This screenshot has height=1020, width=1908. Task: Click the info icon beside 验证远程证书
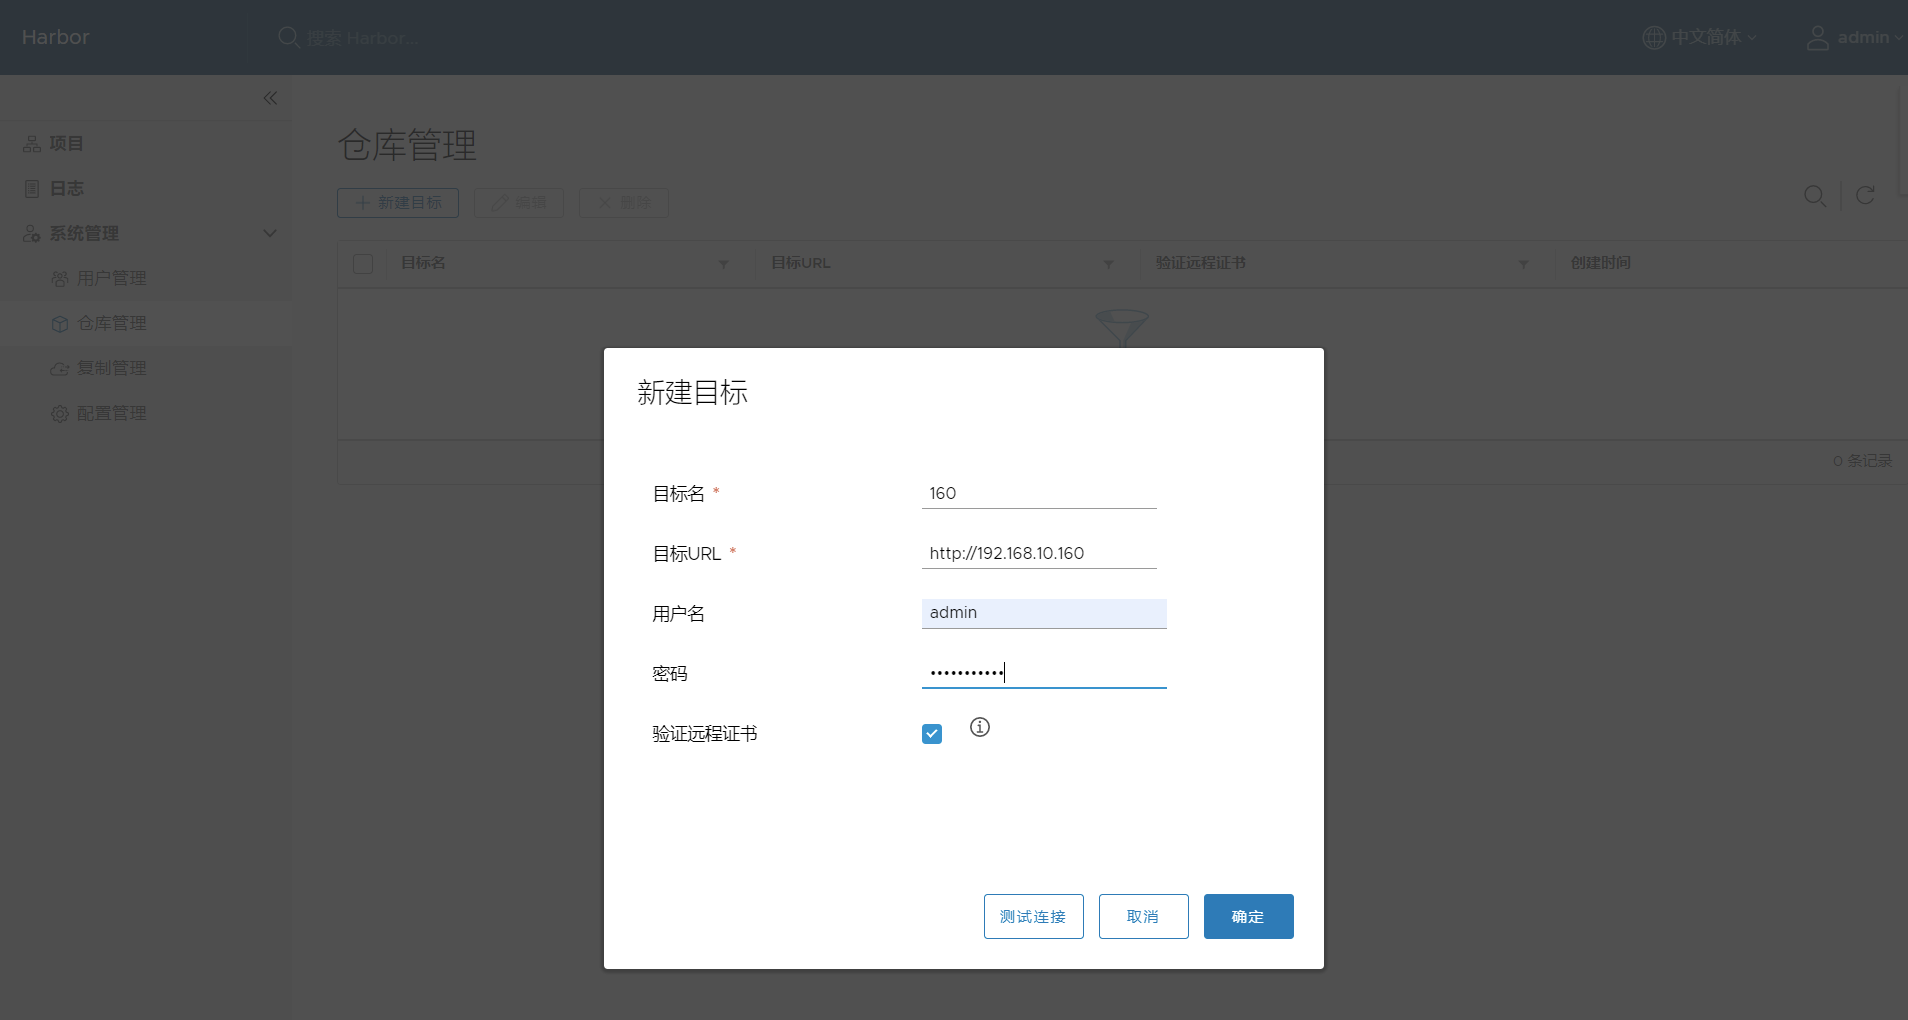tap(980, 727)
